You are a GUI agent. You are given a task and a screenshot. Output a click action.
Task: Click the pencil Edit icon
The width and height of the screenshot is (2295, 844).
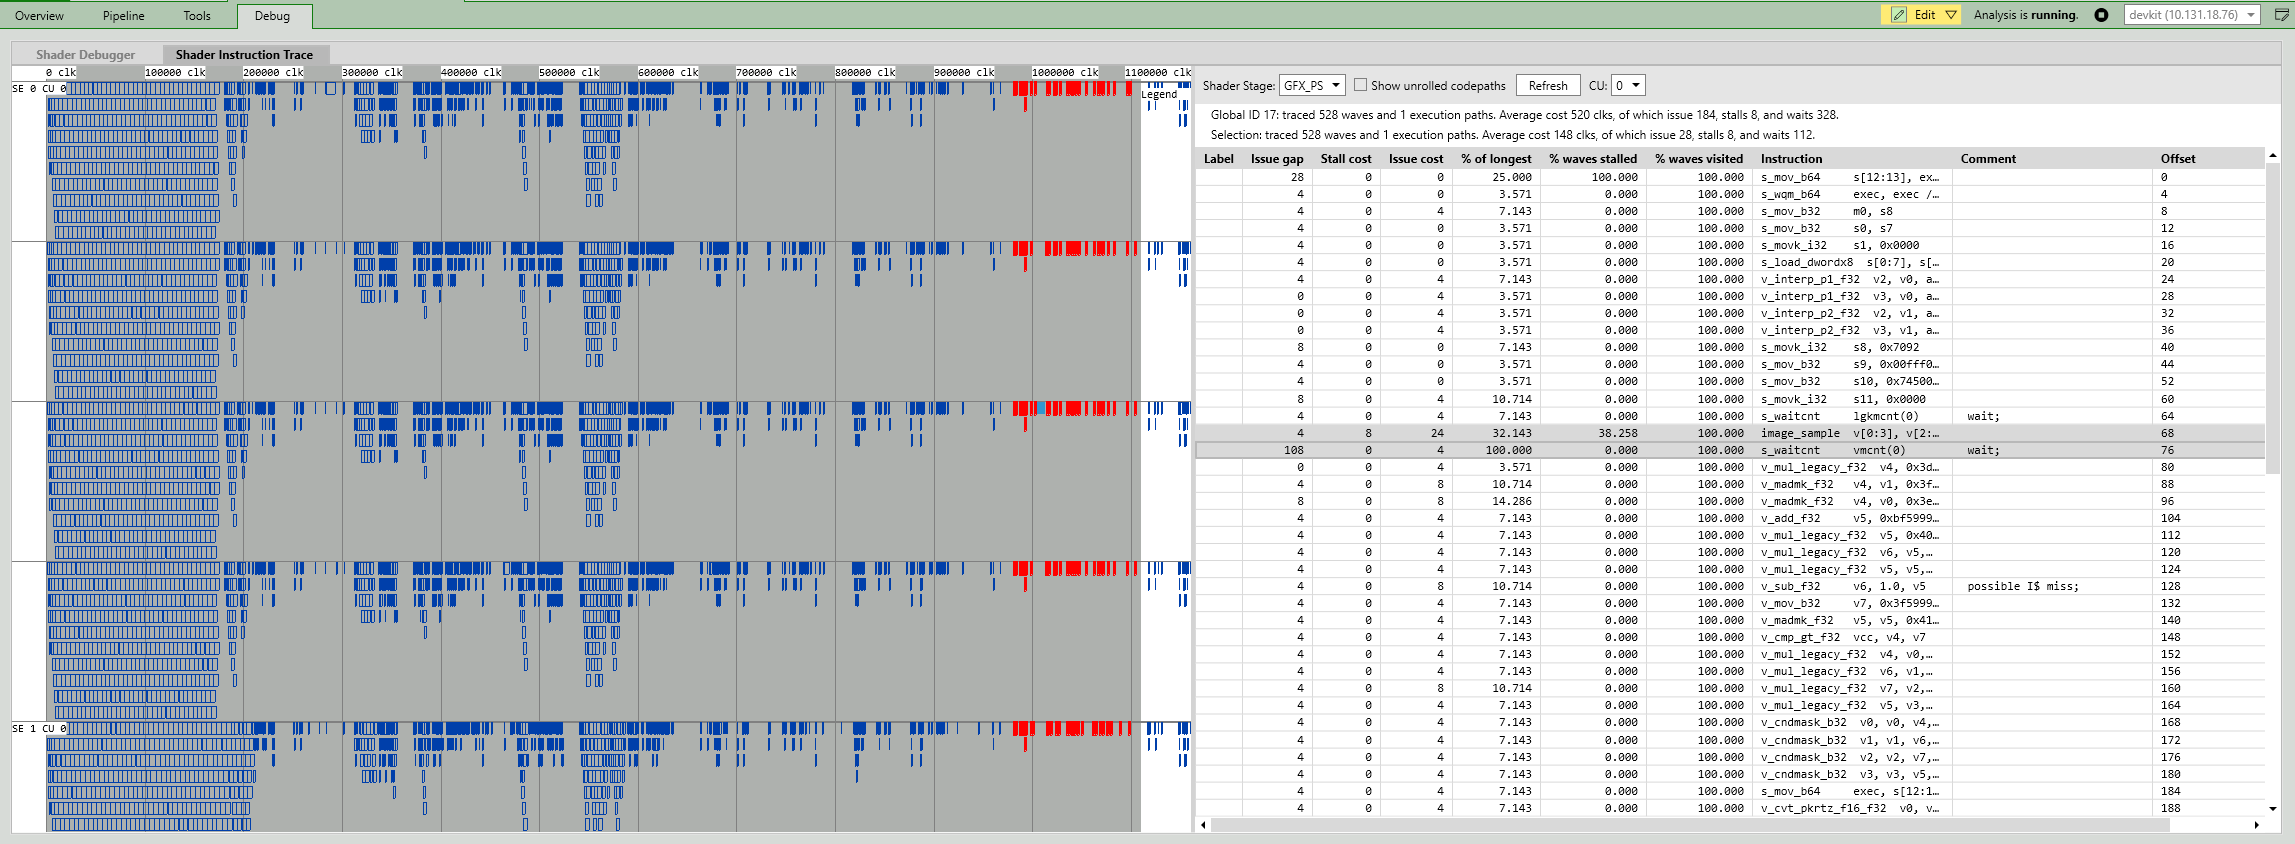(x=1899, y=15)
